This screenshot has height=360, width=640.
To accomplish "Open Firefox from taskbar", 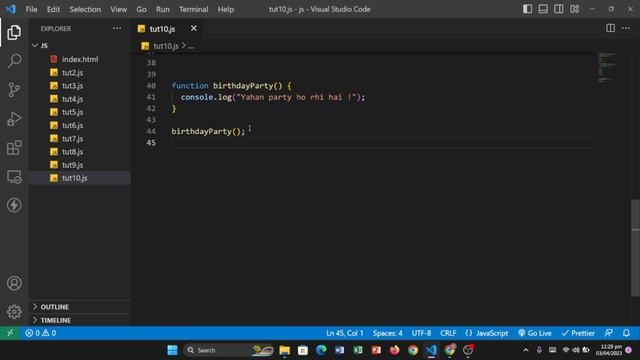I will (x=394, y=350).
